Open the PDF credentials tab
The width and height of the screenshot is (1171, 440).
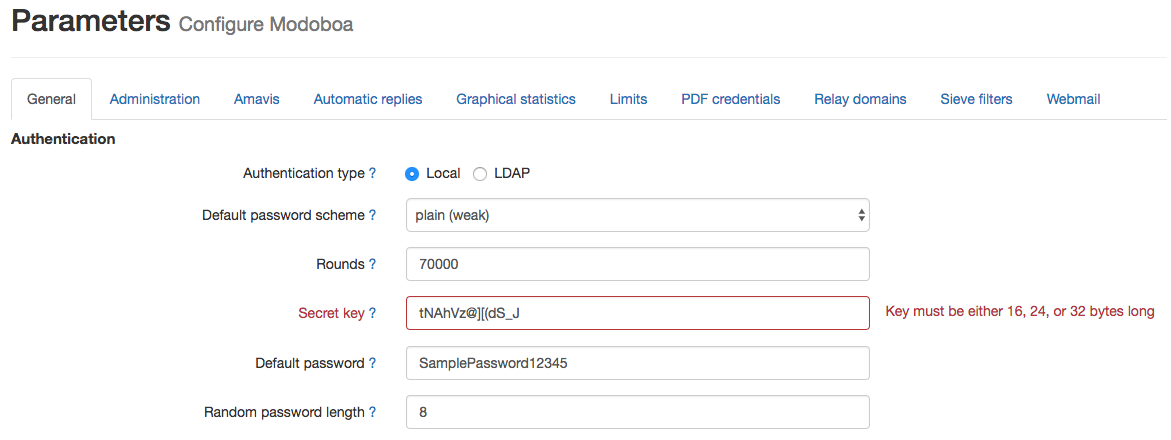click(730, 99)
